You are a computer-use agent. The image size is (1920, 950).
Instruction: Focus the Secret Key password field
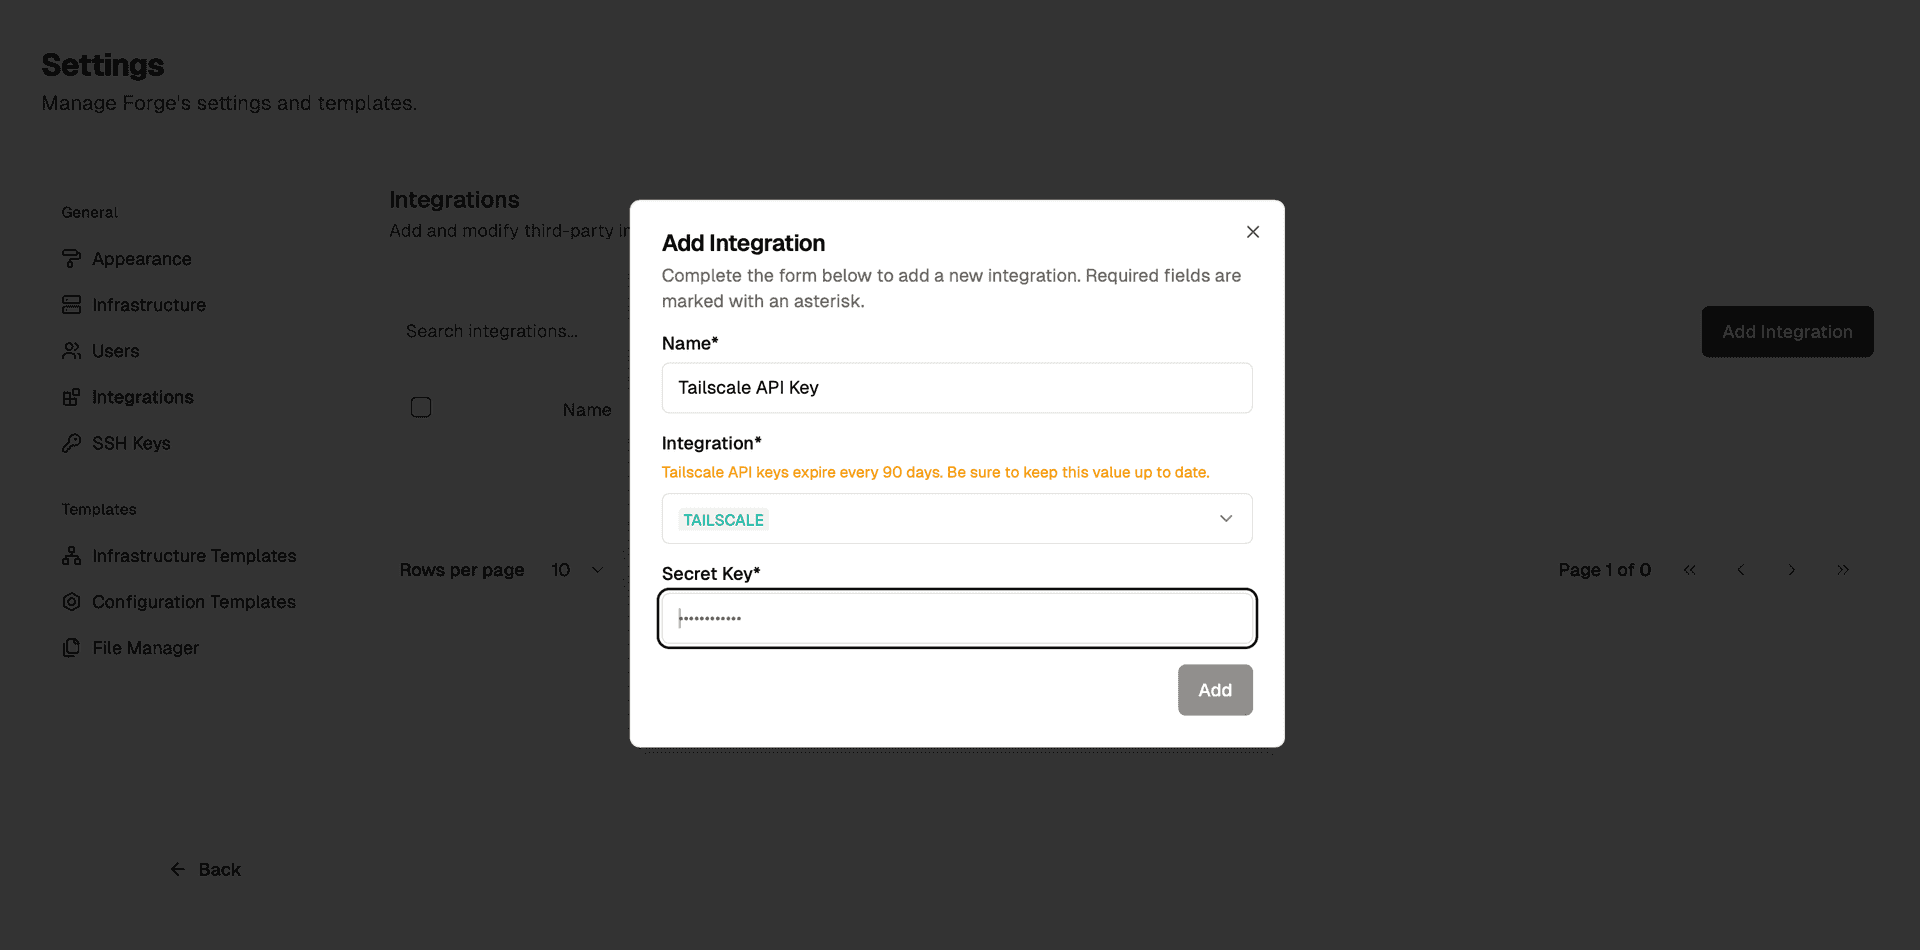tap(957, 619)
